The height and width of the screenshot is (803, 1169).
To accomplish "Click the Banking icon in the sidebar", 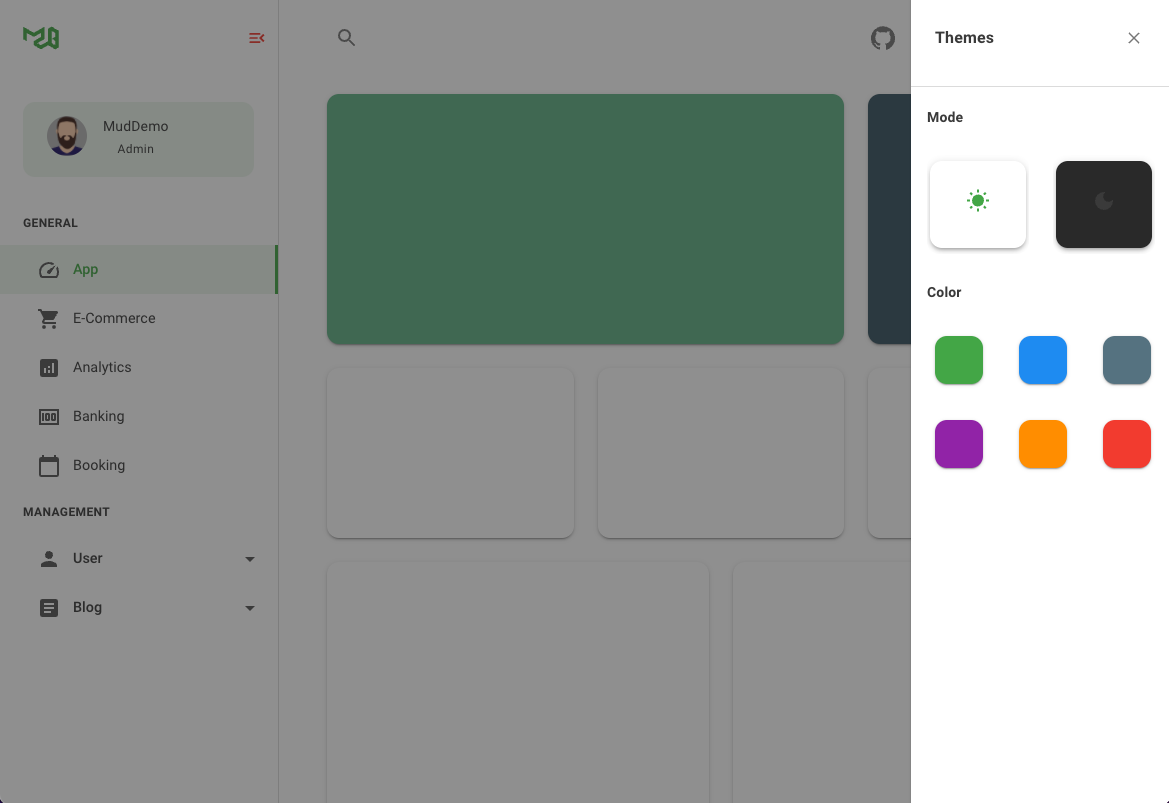I will (48, 416).
